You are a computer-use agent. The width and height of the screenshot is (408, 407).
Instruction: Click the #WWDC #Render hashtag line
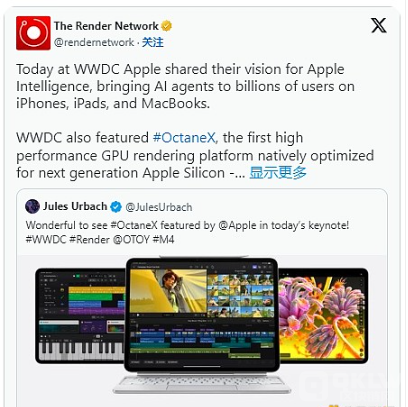click(x=100, y=240)
